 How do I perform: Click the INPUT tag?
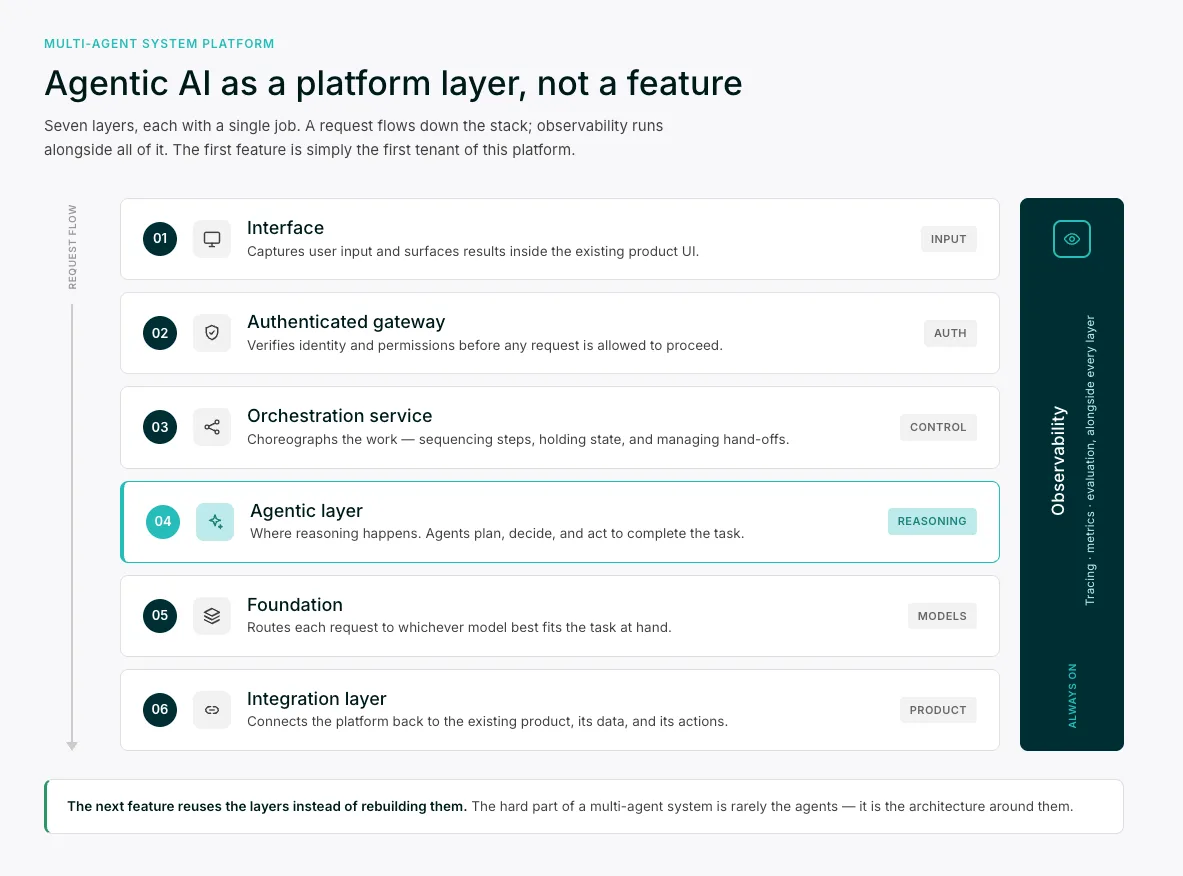pyautogui.click(x=948, y=239)
